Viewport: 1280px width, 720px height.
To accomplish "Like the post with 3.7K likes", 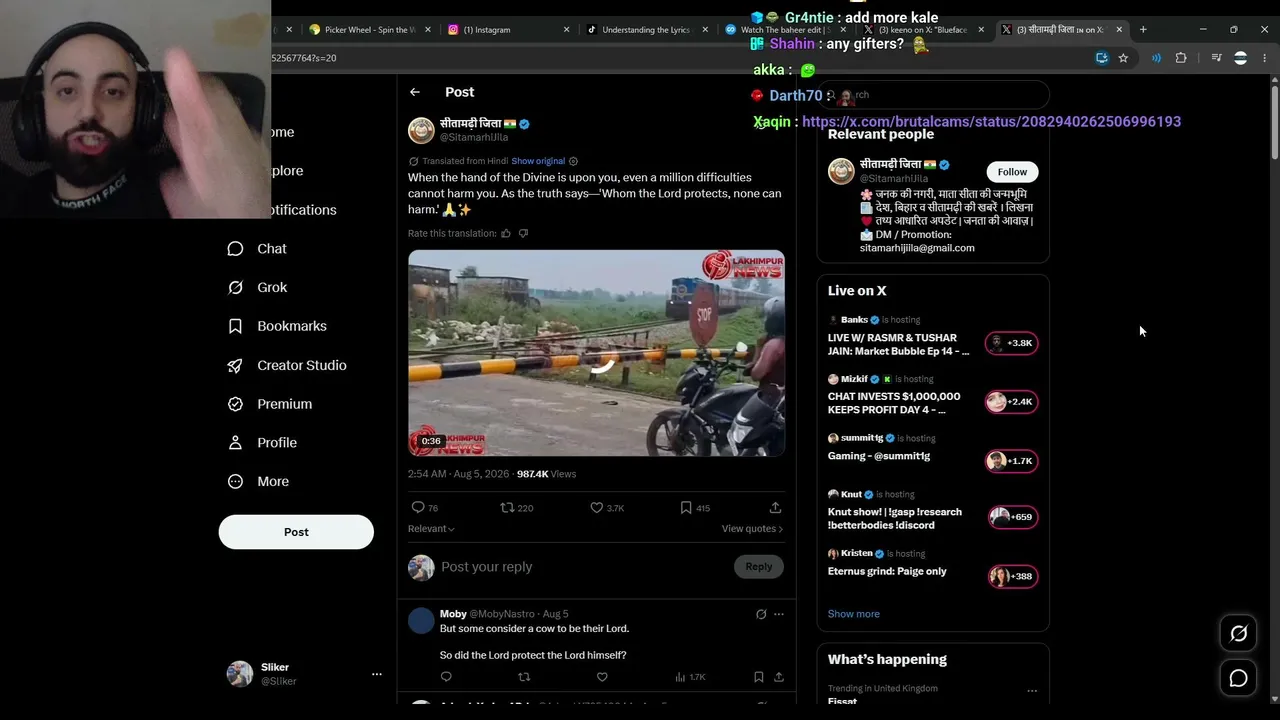I will click(x=607, y=508).
